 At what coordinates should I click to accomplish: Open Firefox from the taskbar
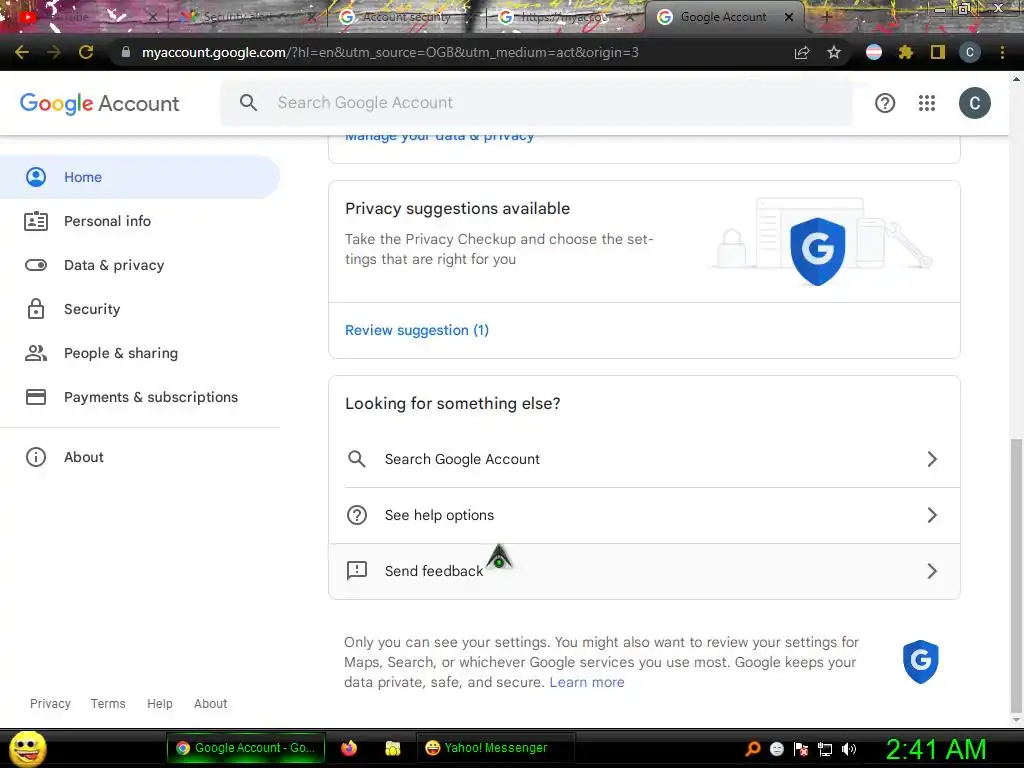[x=349, y=748]
